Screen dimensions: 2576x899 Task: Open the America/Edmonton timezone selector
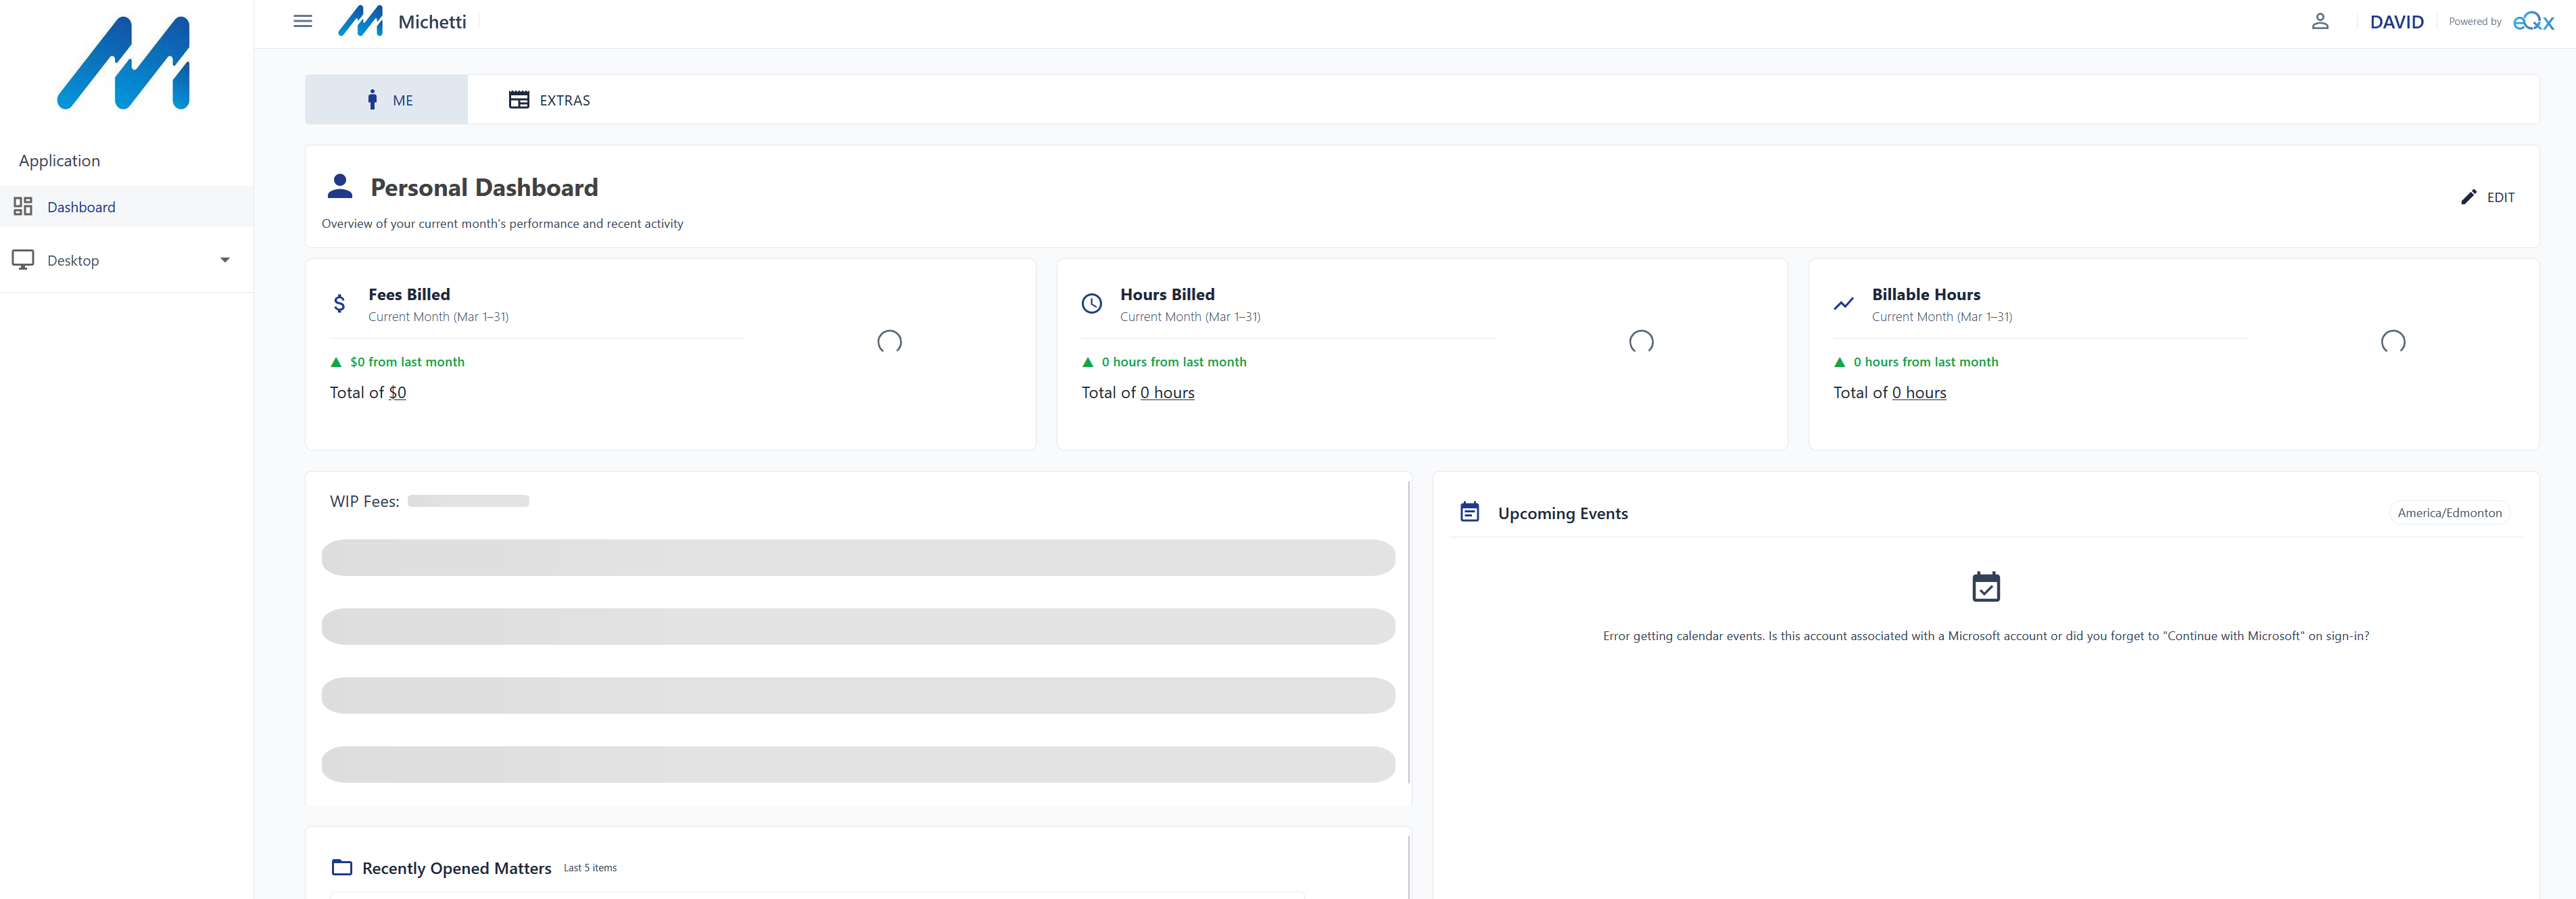(2449, 513)
